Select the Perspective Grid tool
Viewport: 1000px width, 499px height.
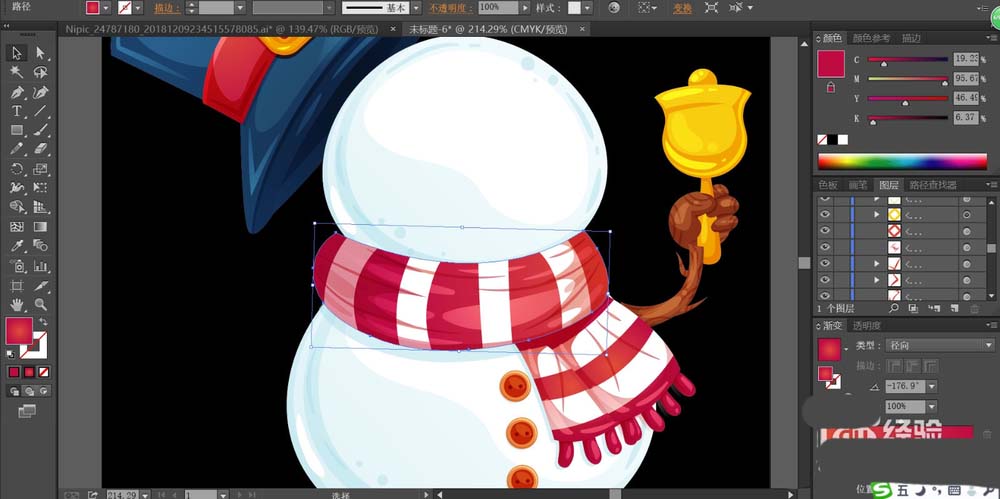coord(40,207)
